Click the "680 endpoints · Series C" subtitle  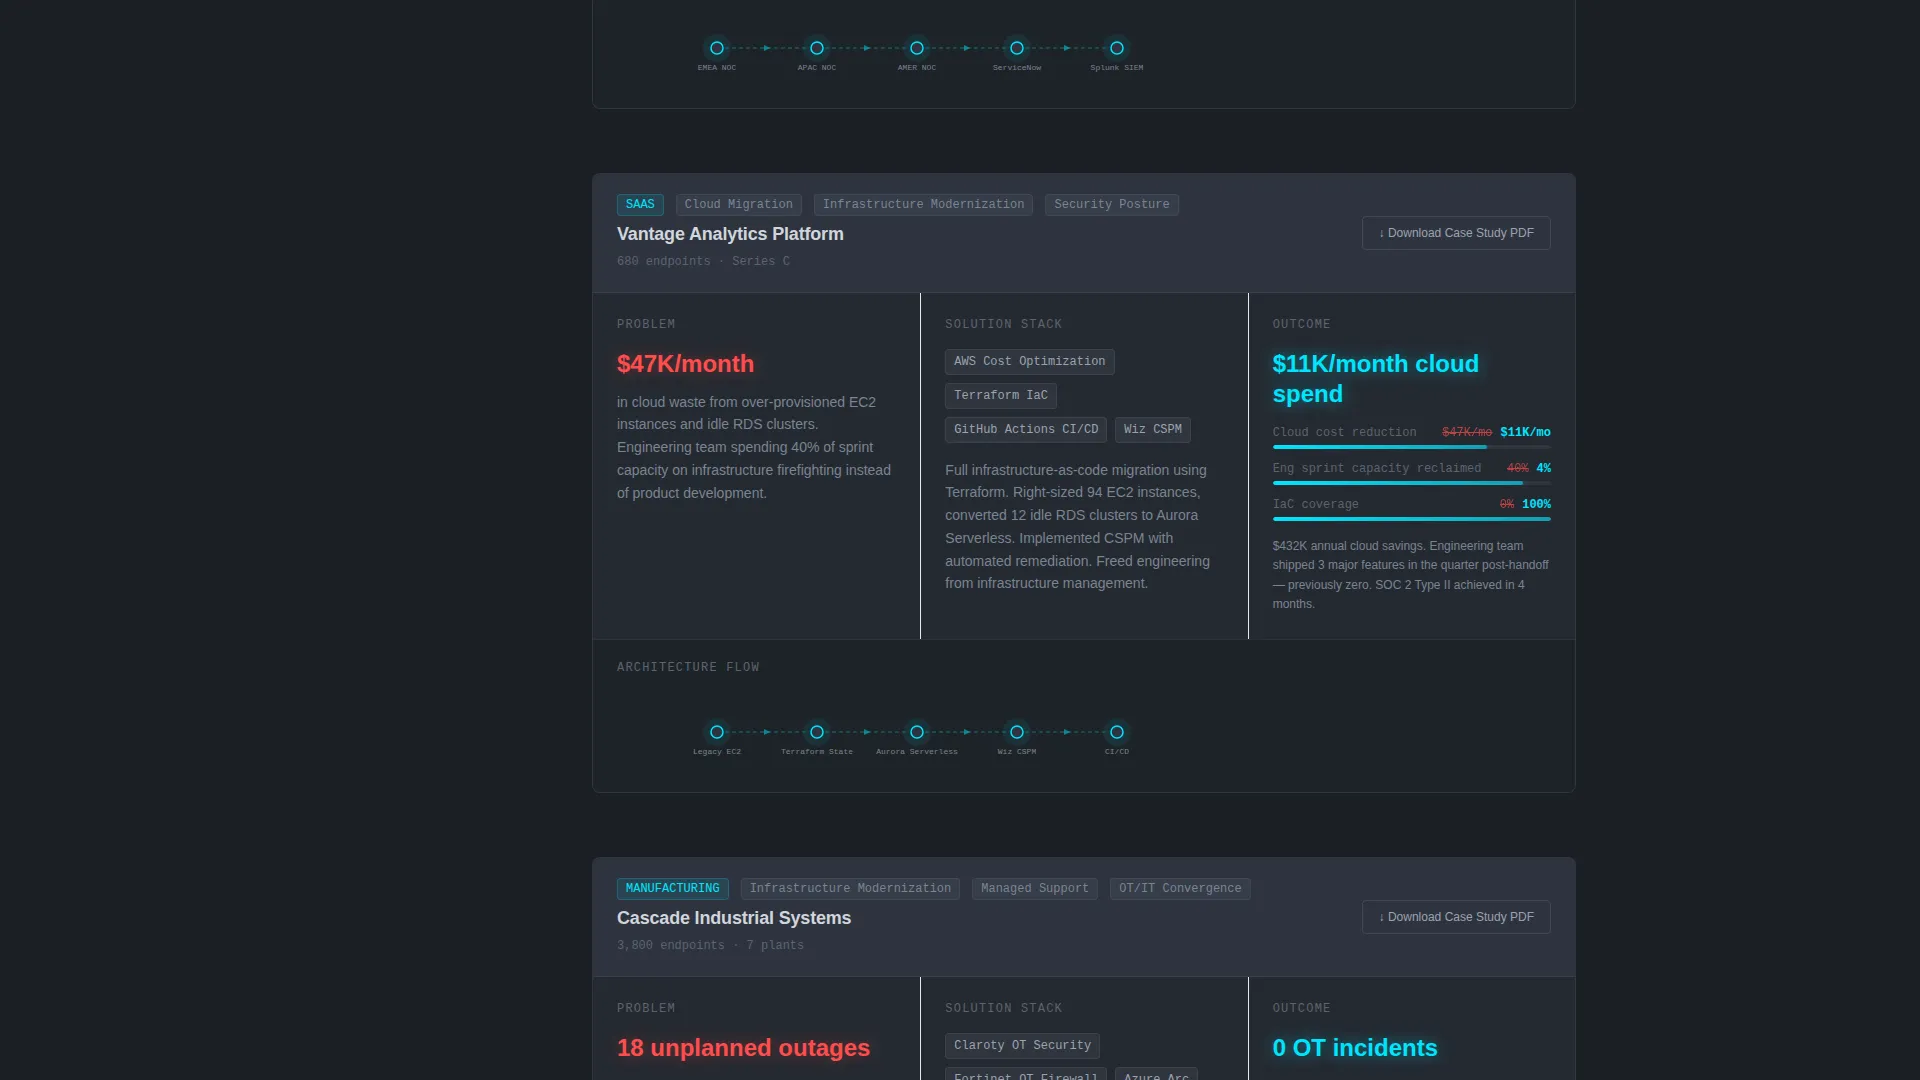(x=703, y=261)
